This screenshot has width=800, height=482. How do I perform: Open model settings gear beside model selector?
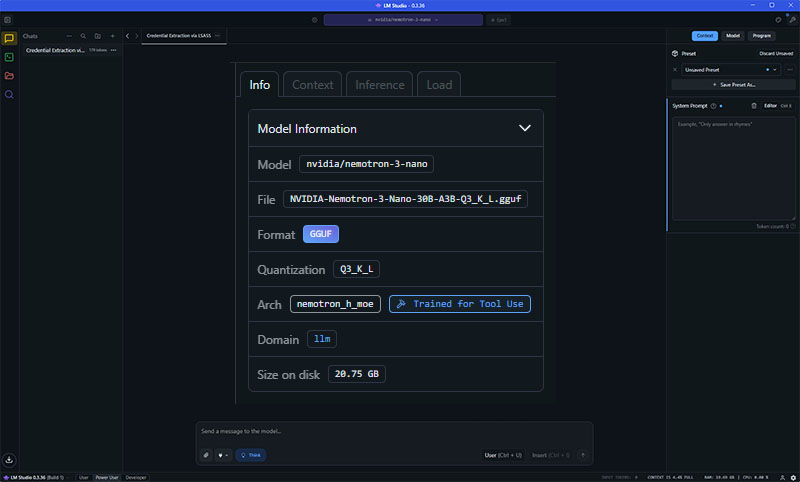pos(315,20)
